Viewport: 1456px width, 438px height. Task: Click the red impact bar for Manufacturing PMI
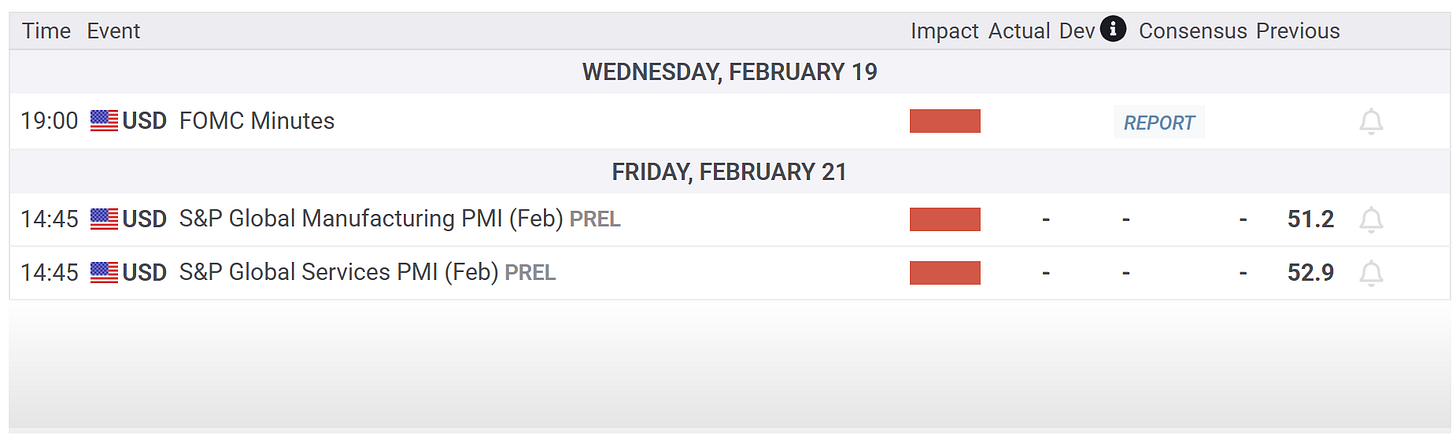pos(945,219)
